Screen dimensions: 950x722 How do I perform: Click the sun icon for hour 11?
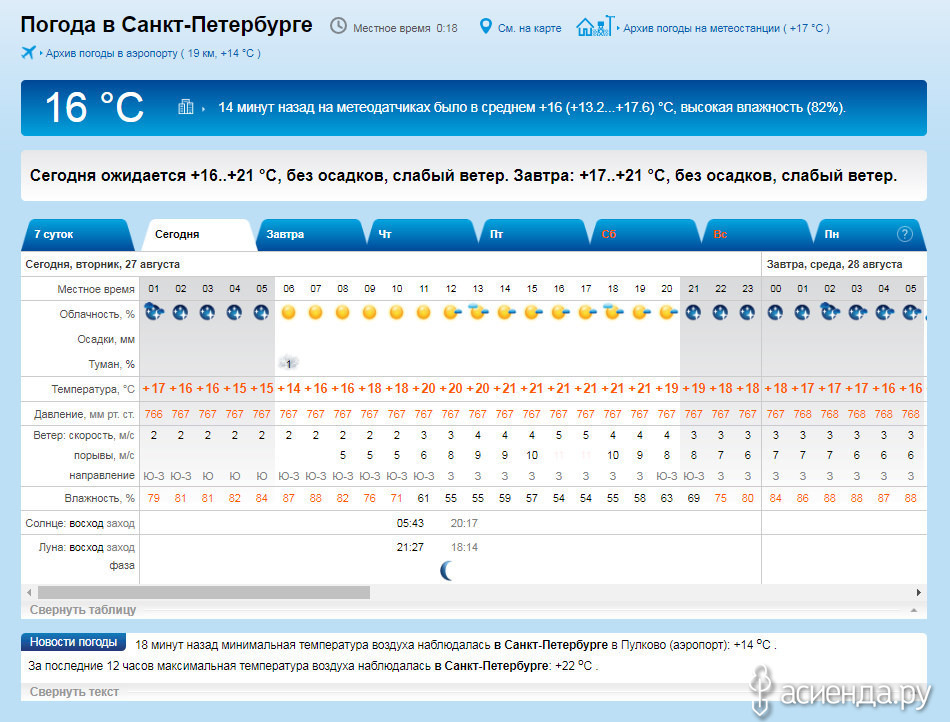(424, 313)
